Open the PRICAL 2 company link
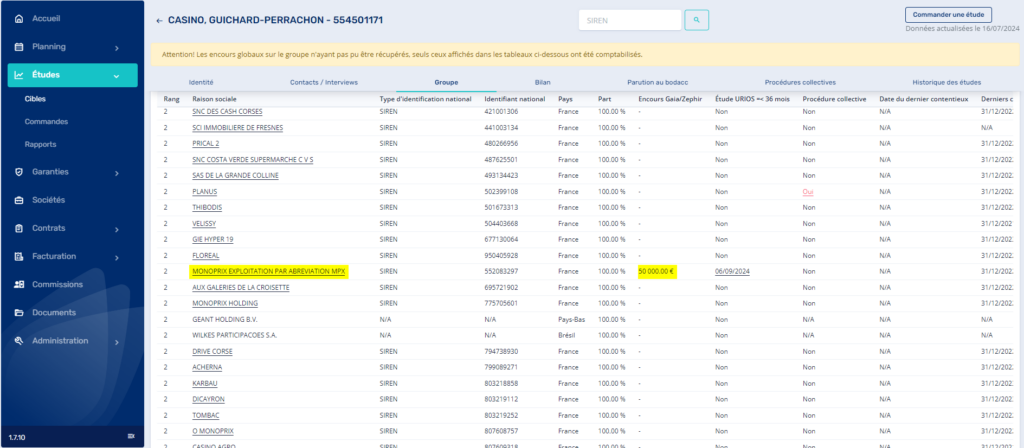 (206, 144)
